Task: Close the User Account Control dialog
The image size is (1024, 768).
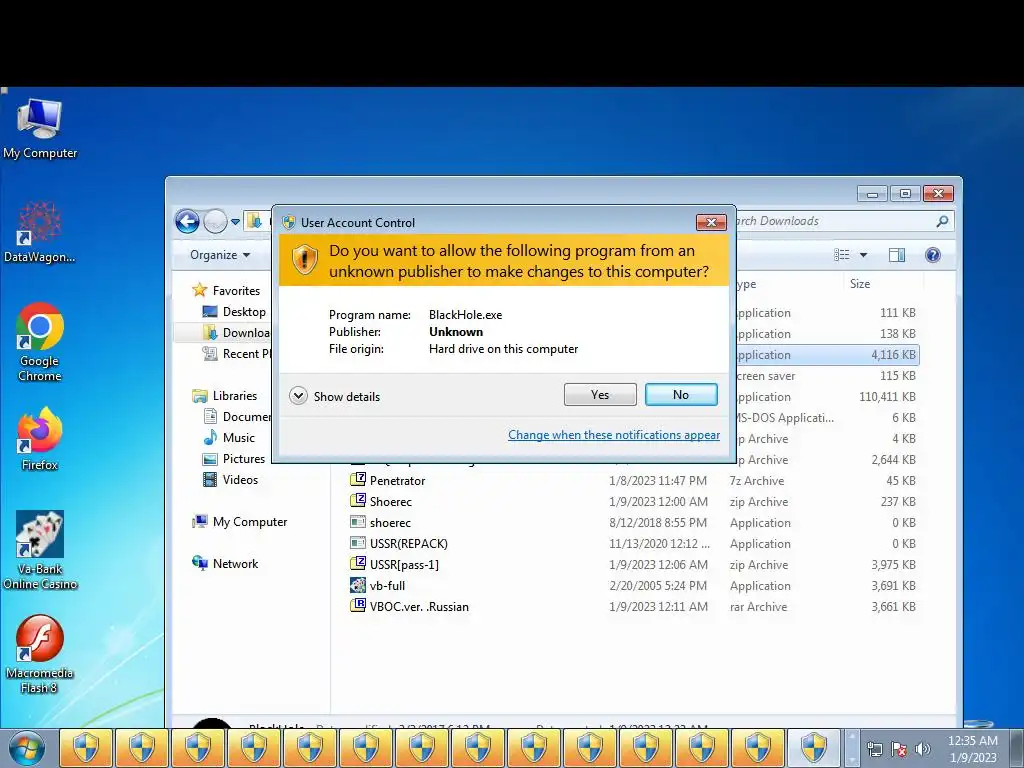Action: (711, 222)
